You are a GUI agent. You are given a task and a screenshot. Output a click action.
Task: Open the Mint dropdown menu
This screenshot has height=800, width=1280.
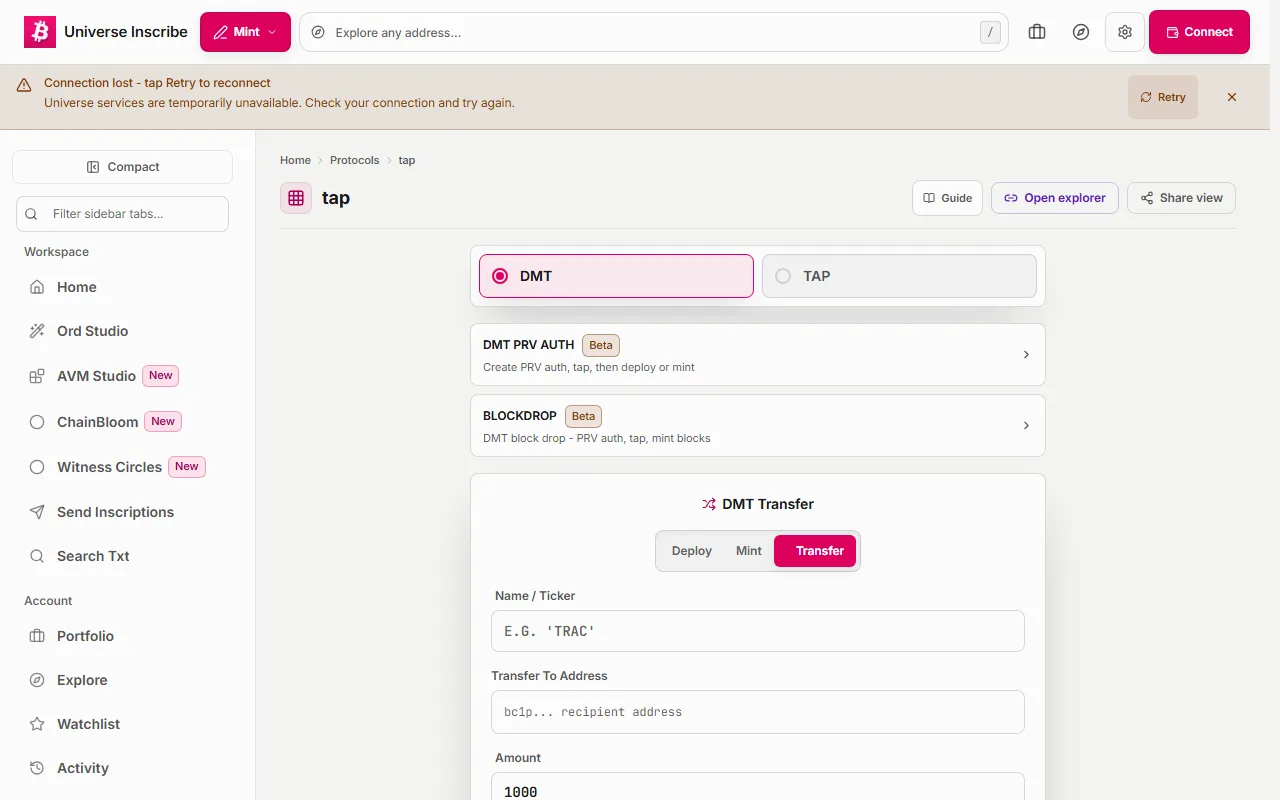click(x=245, y=32)
